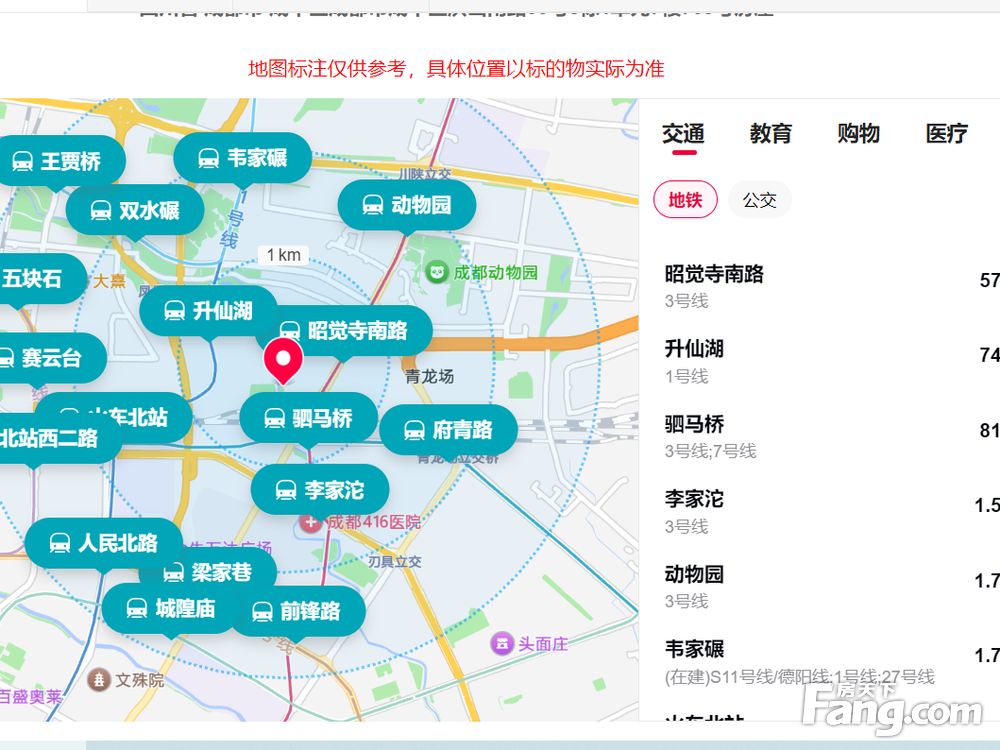Click the 前锋路 station marker

click(x=297, y=612)
